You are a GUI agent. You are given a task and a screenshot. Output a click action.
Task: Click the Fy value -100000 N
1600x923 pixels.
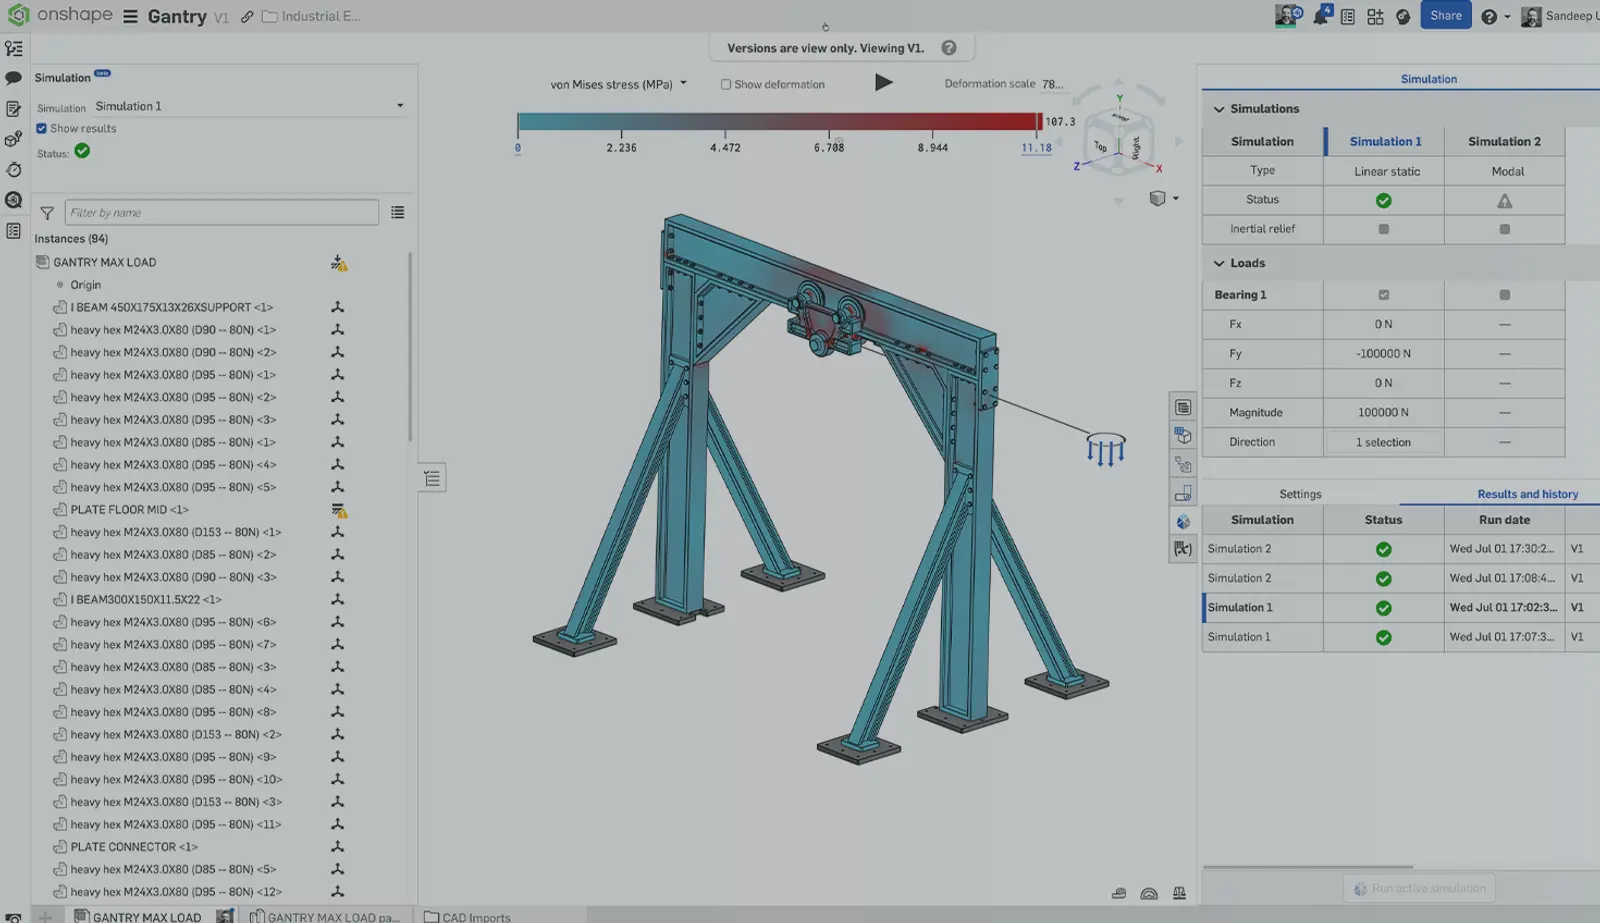click(1384, 354)
